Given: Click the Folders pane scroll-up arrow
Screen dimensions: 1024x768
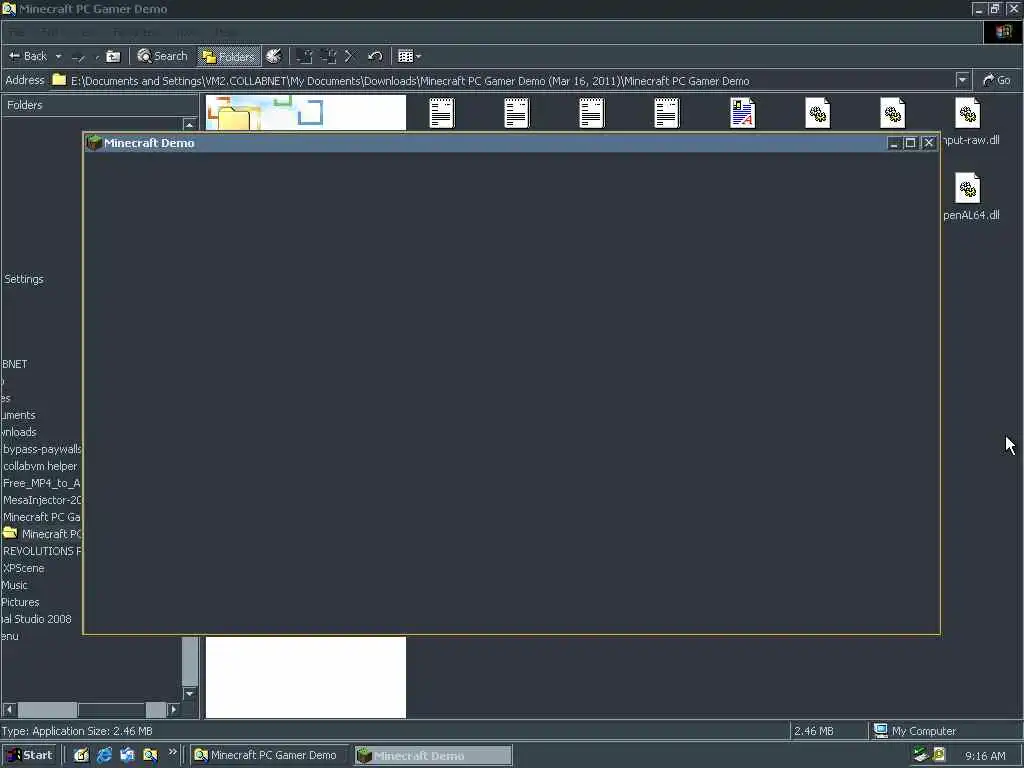Looking at the screenshot, I should coord(189,124).
